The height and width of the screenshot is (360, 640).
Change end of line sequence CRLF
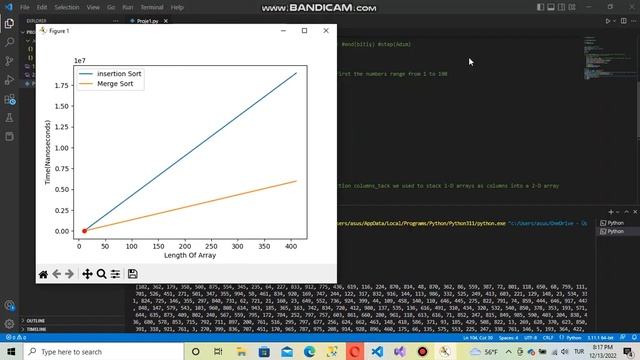click(548, 338)
